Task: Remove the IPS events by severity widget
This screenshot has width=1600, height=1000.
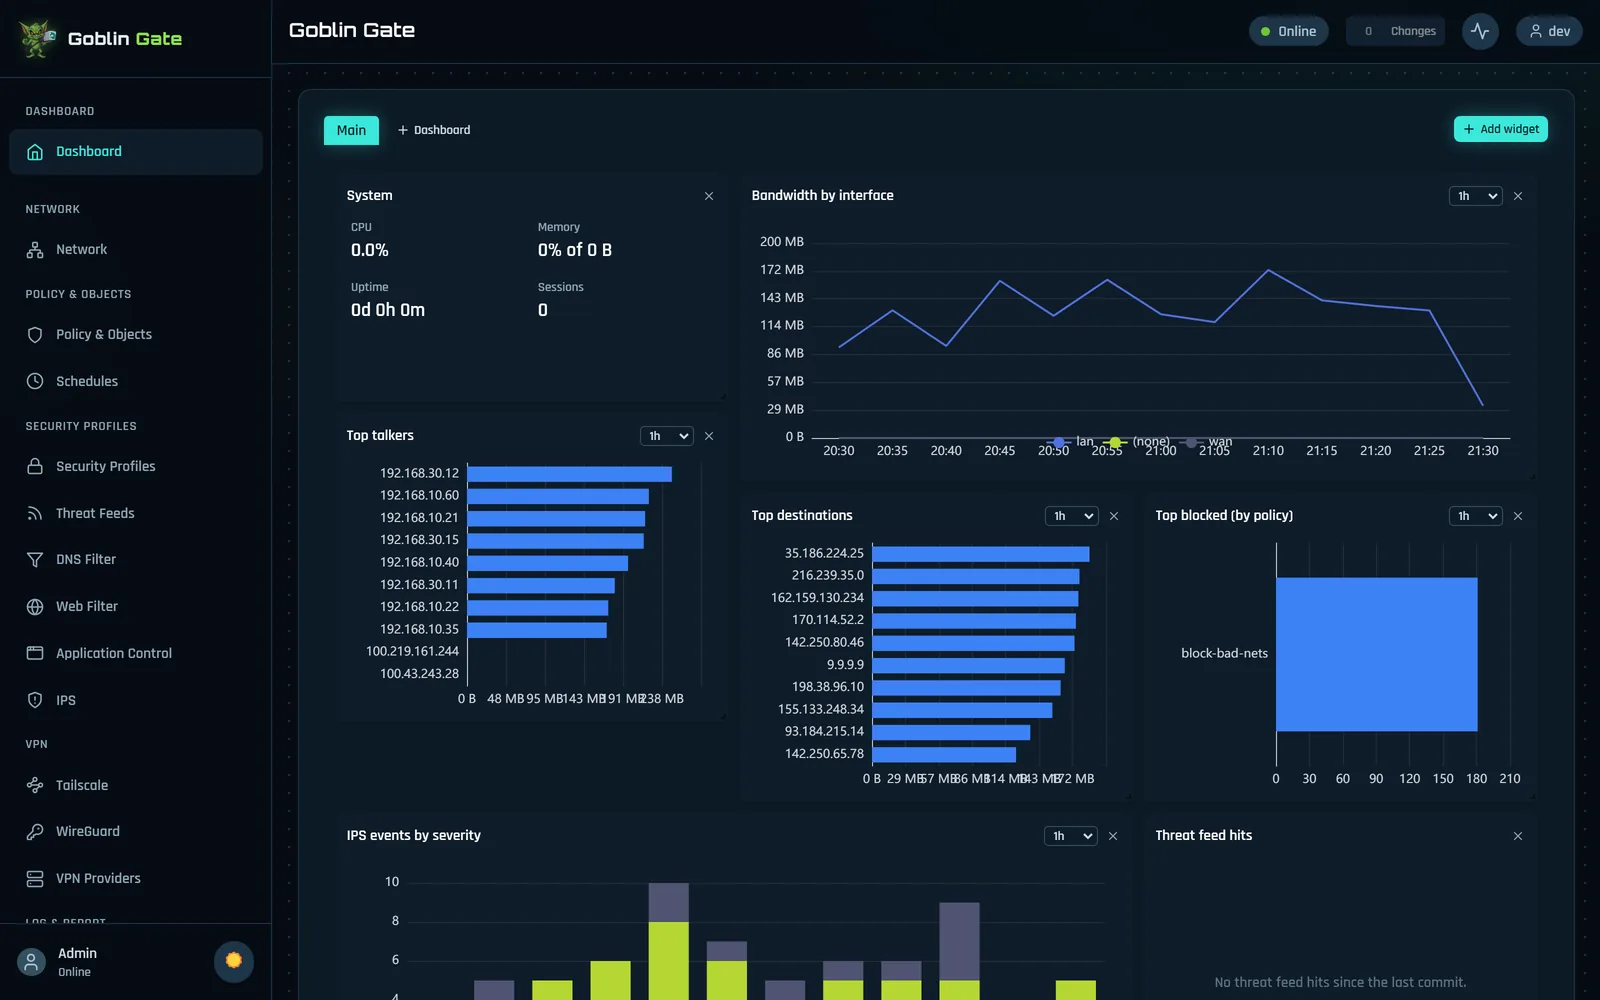Action: [1113, 836]
